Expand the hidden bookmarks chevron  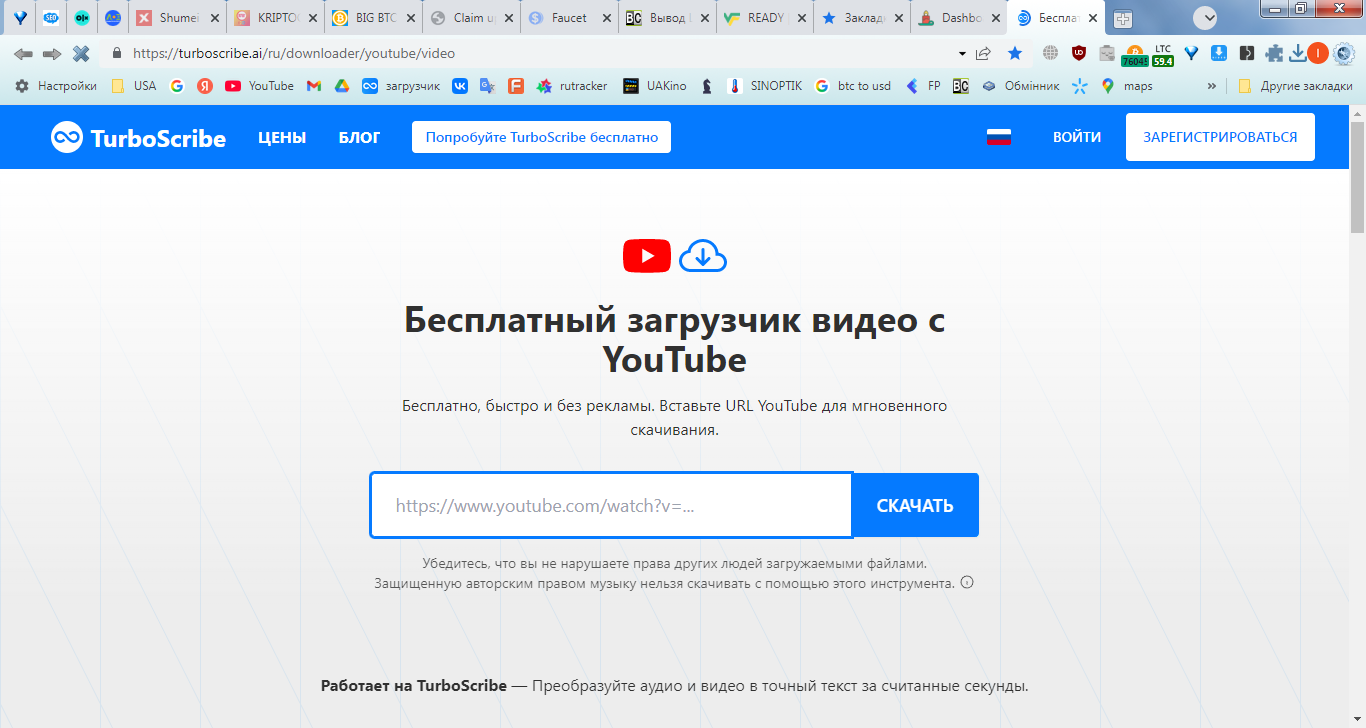tap(1212, 86)
